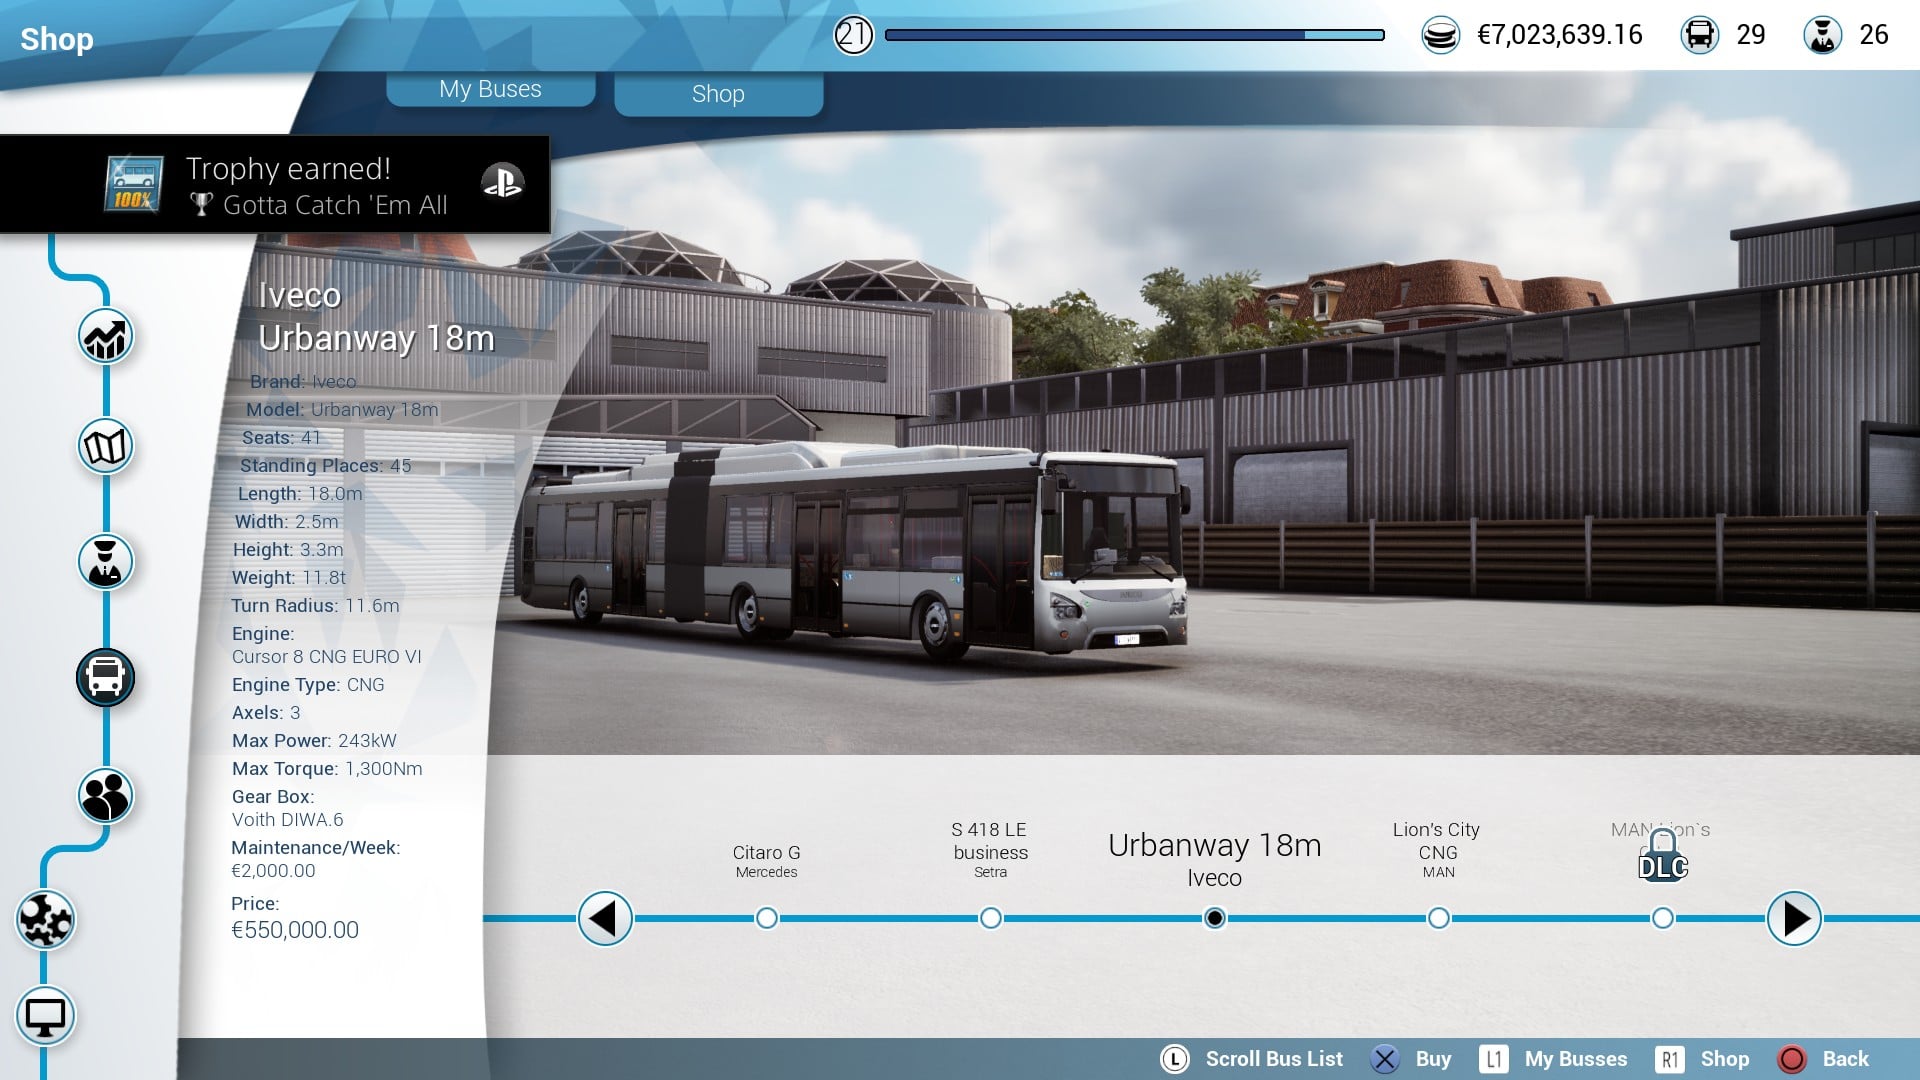Screen dimensions: 1920x1080
Task: Switch to the My Buses tab
Action: click(490, 89)
